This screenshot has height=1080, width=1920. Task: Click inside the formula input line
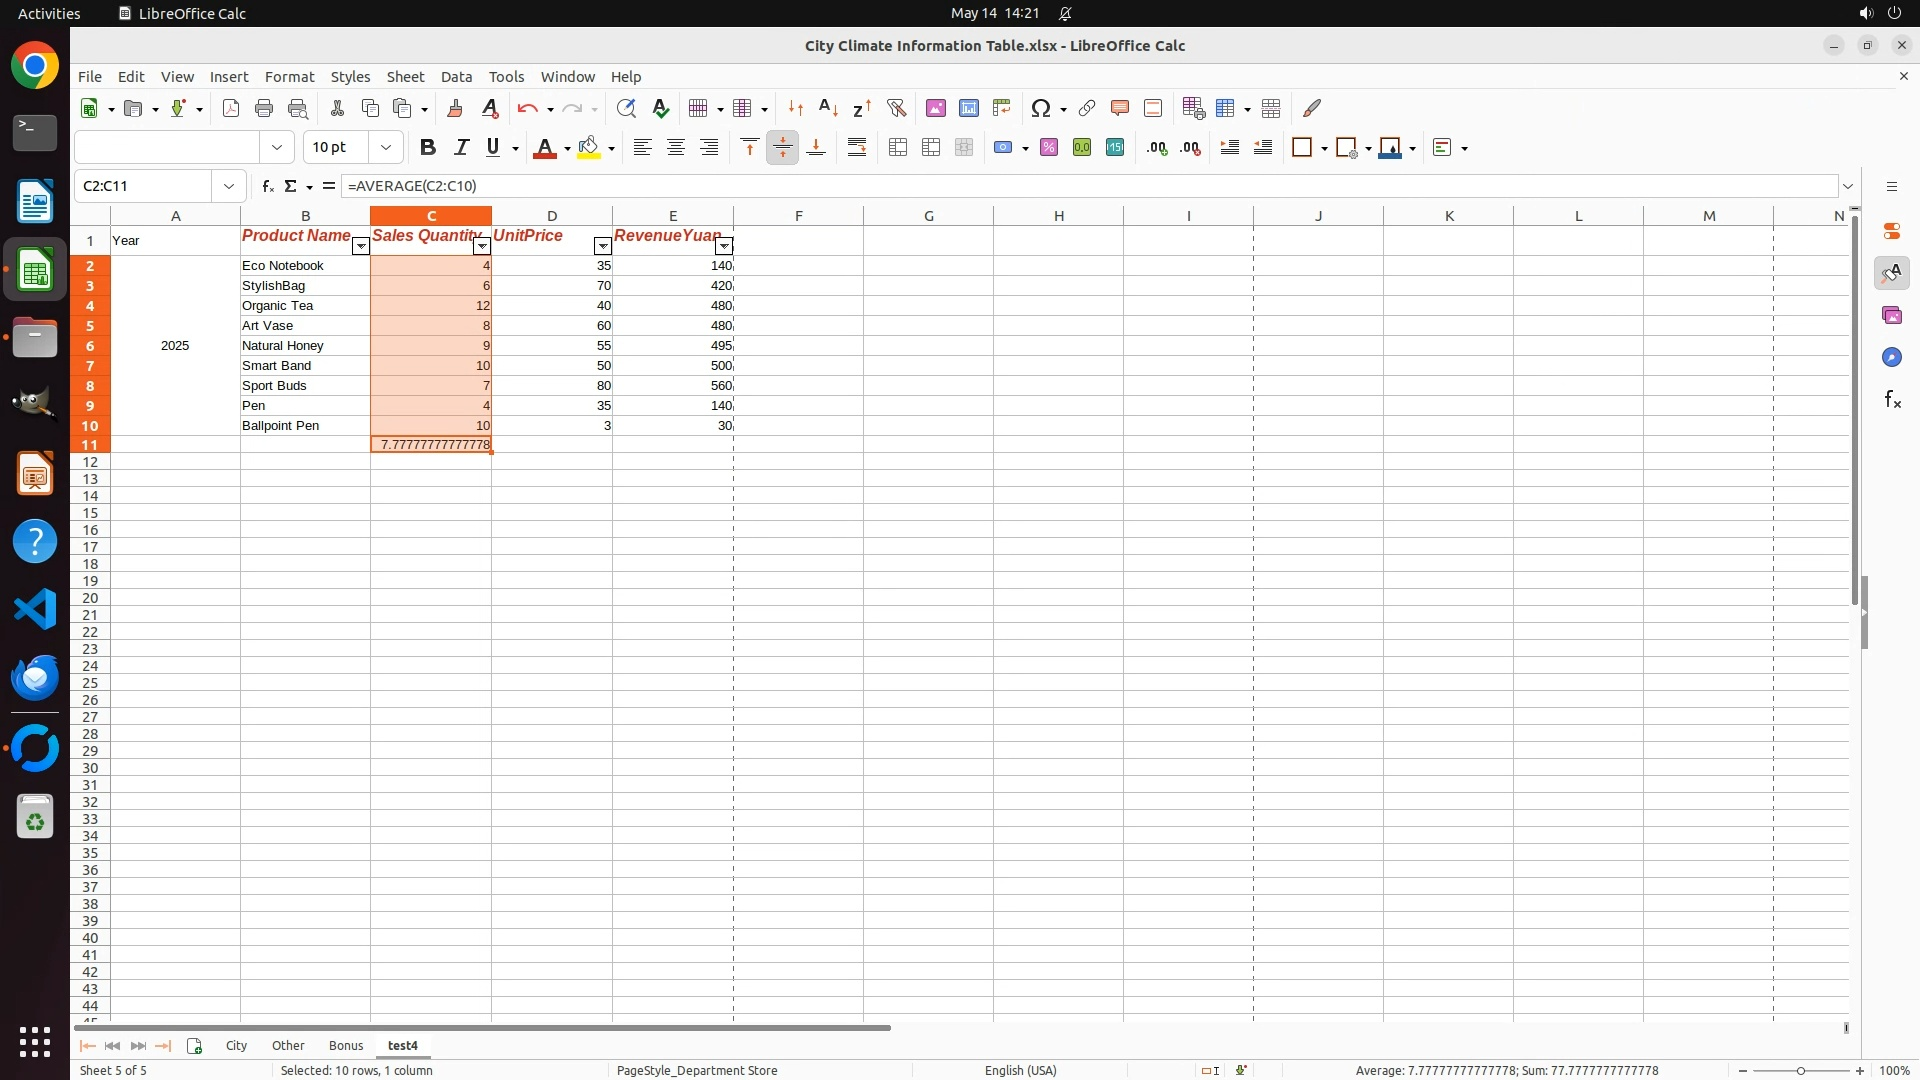click(1000, 186)
